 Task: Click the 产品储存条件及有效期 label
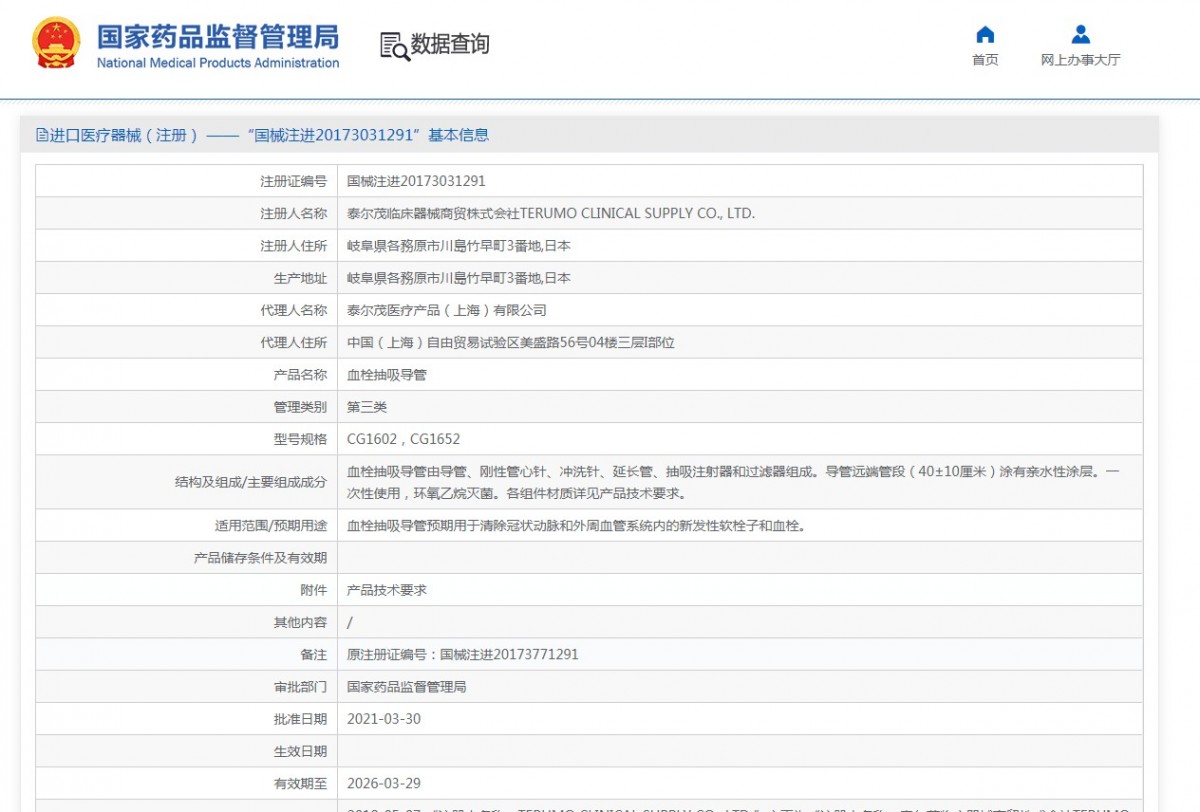click(x=260, y=558)
